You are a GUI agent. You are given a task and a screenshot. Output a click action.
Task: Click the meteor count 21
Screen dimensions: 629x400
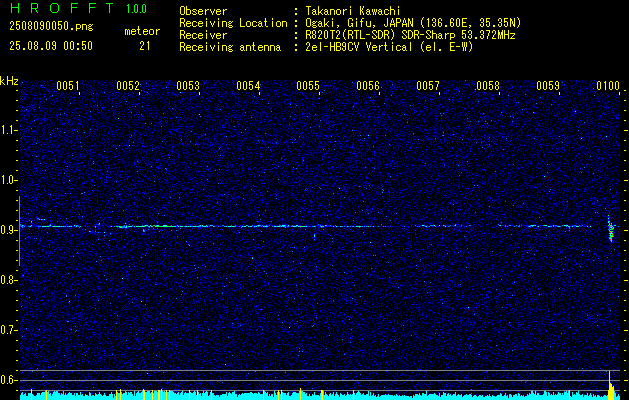(x=144, y=46)
